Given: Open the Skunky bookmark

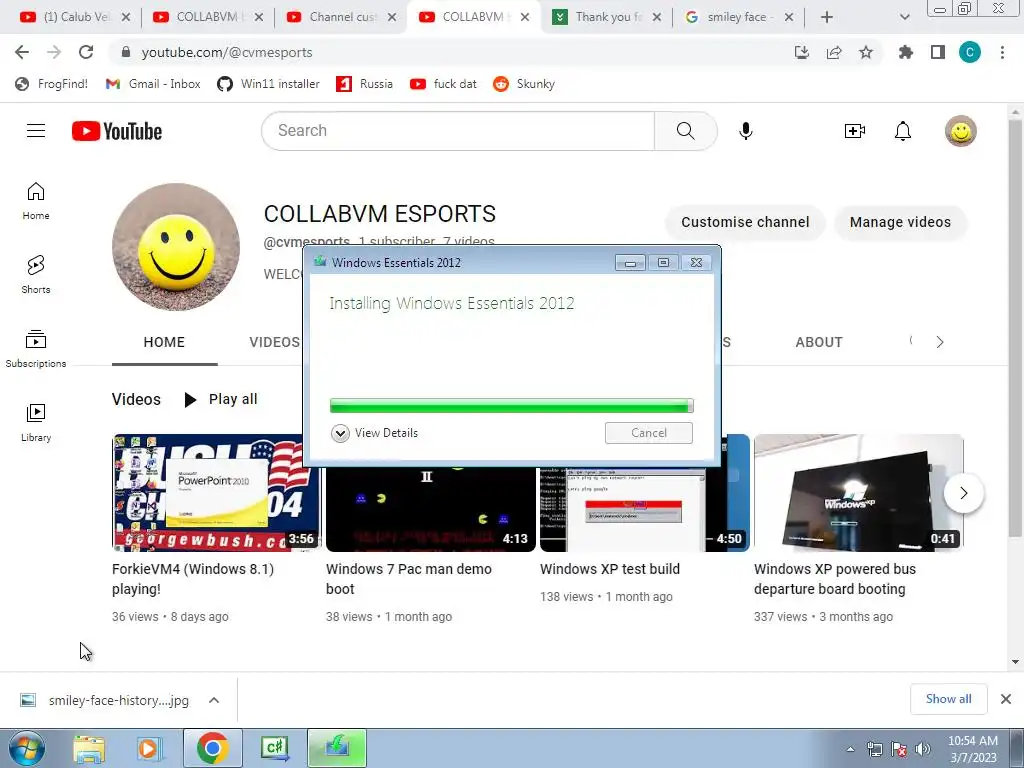Looking at the screenshot, I should [524, 84].
